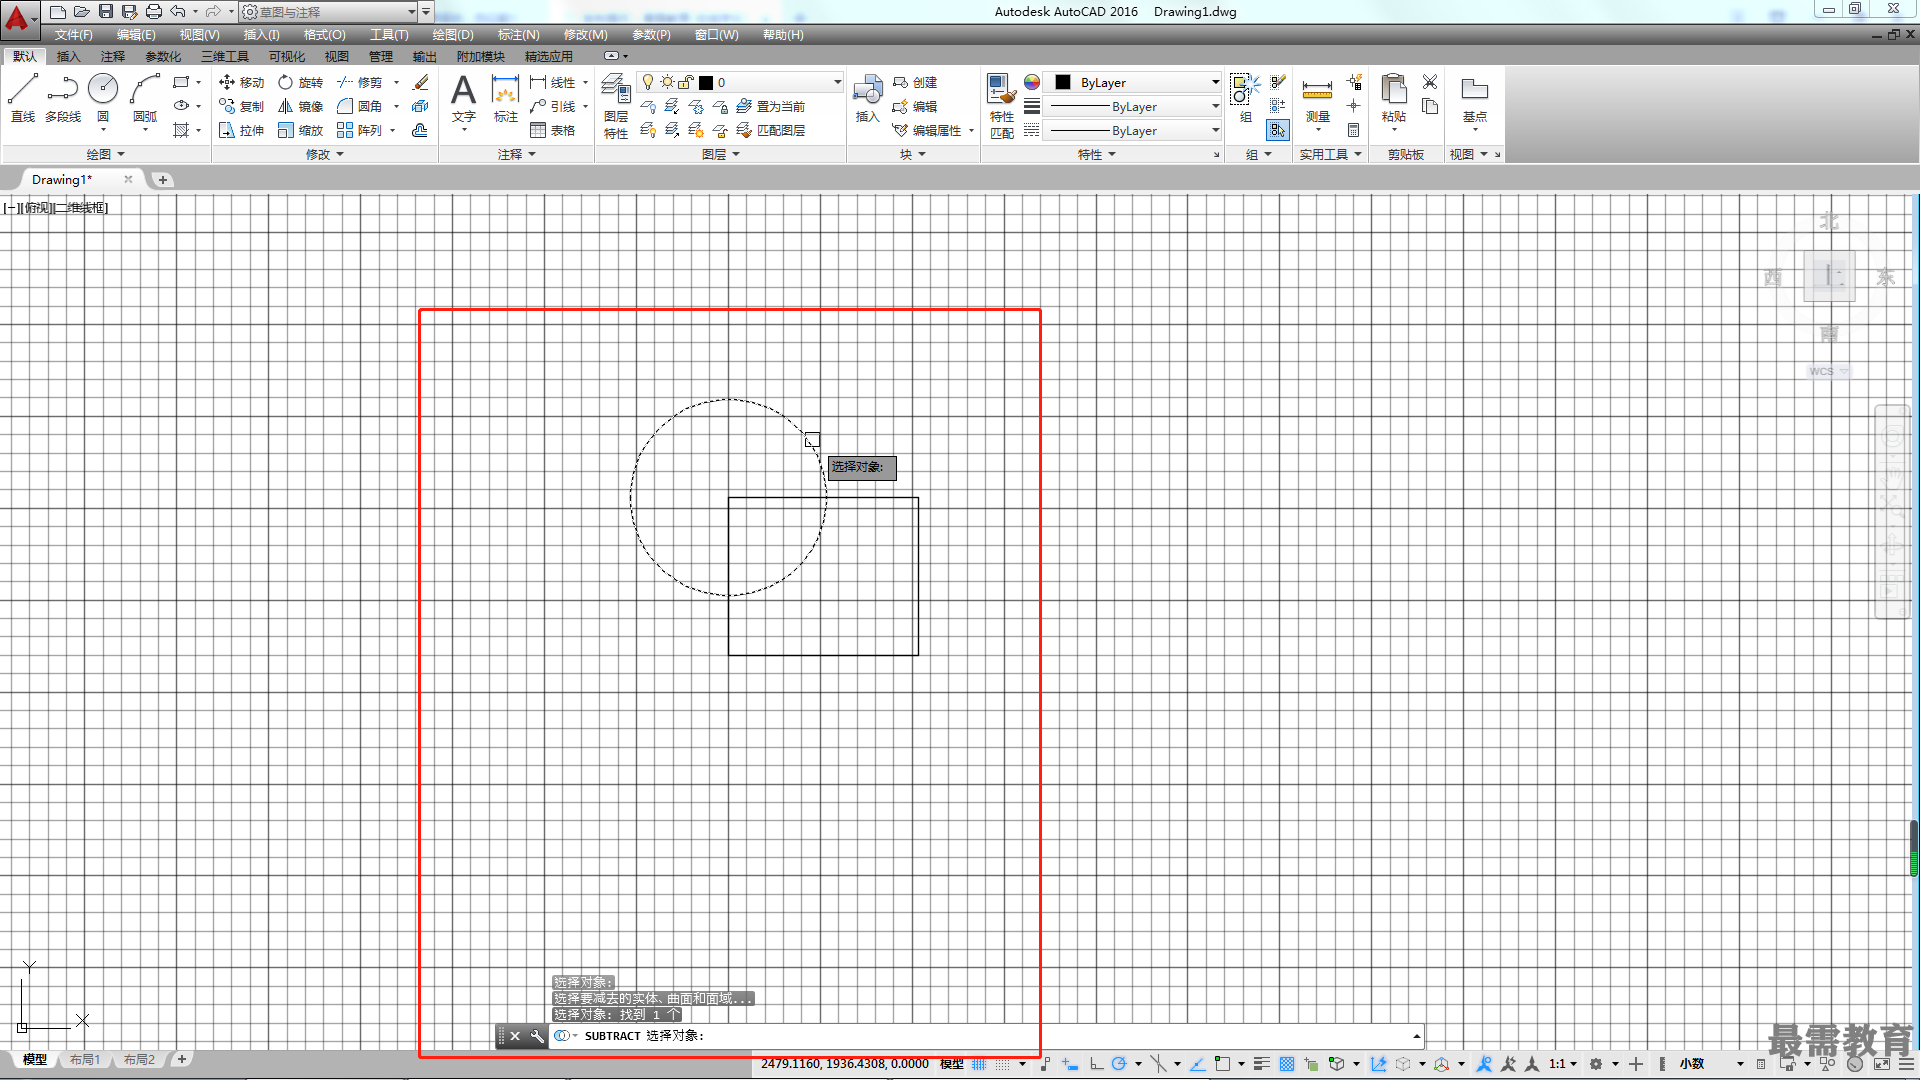Click 引线 (Leader) button

click(553, 106)
